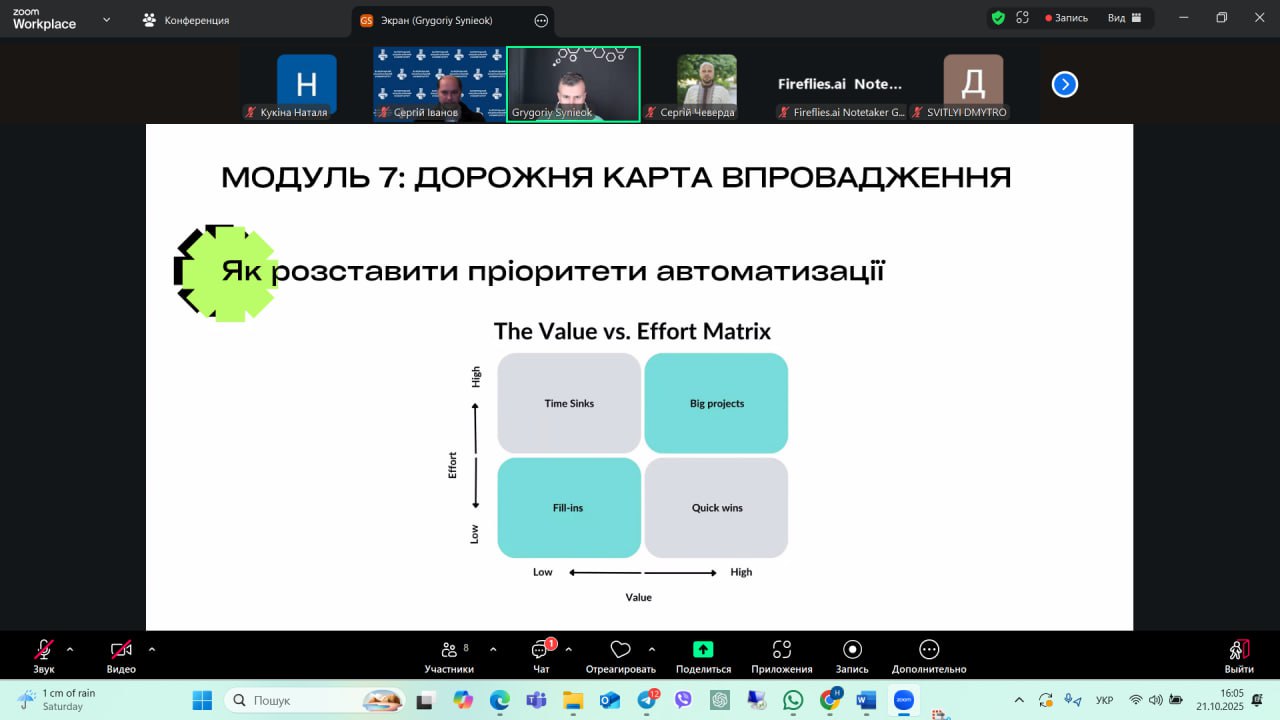Open Zoom Workplace dropdown menu
Image resolution: width=1280 pixels, height=720 pixels.
click(107, 19)
